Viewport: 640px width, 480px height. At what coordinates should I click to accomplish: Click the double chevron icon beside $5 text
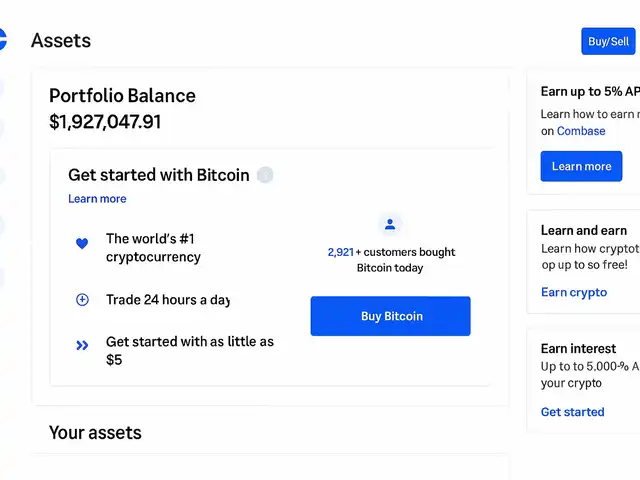[x=82, y=346]
